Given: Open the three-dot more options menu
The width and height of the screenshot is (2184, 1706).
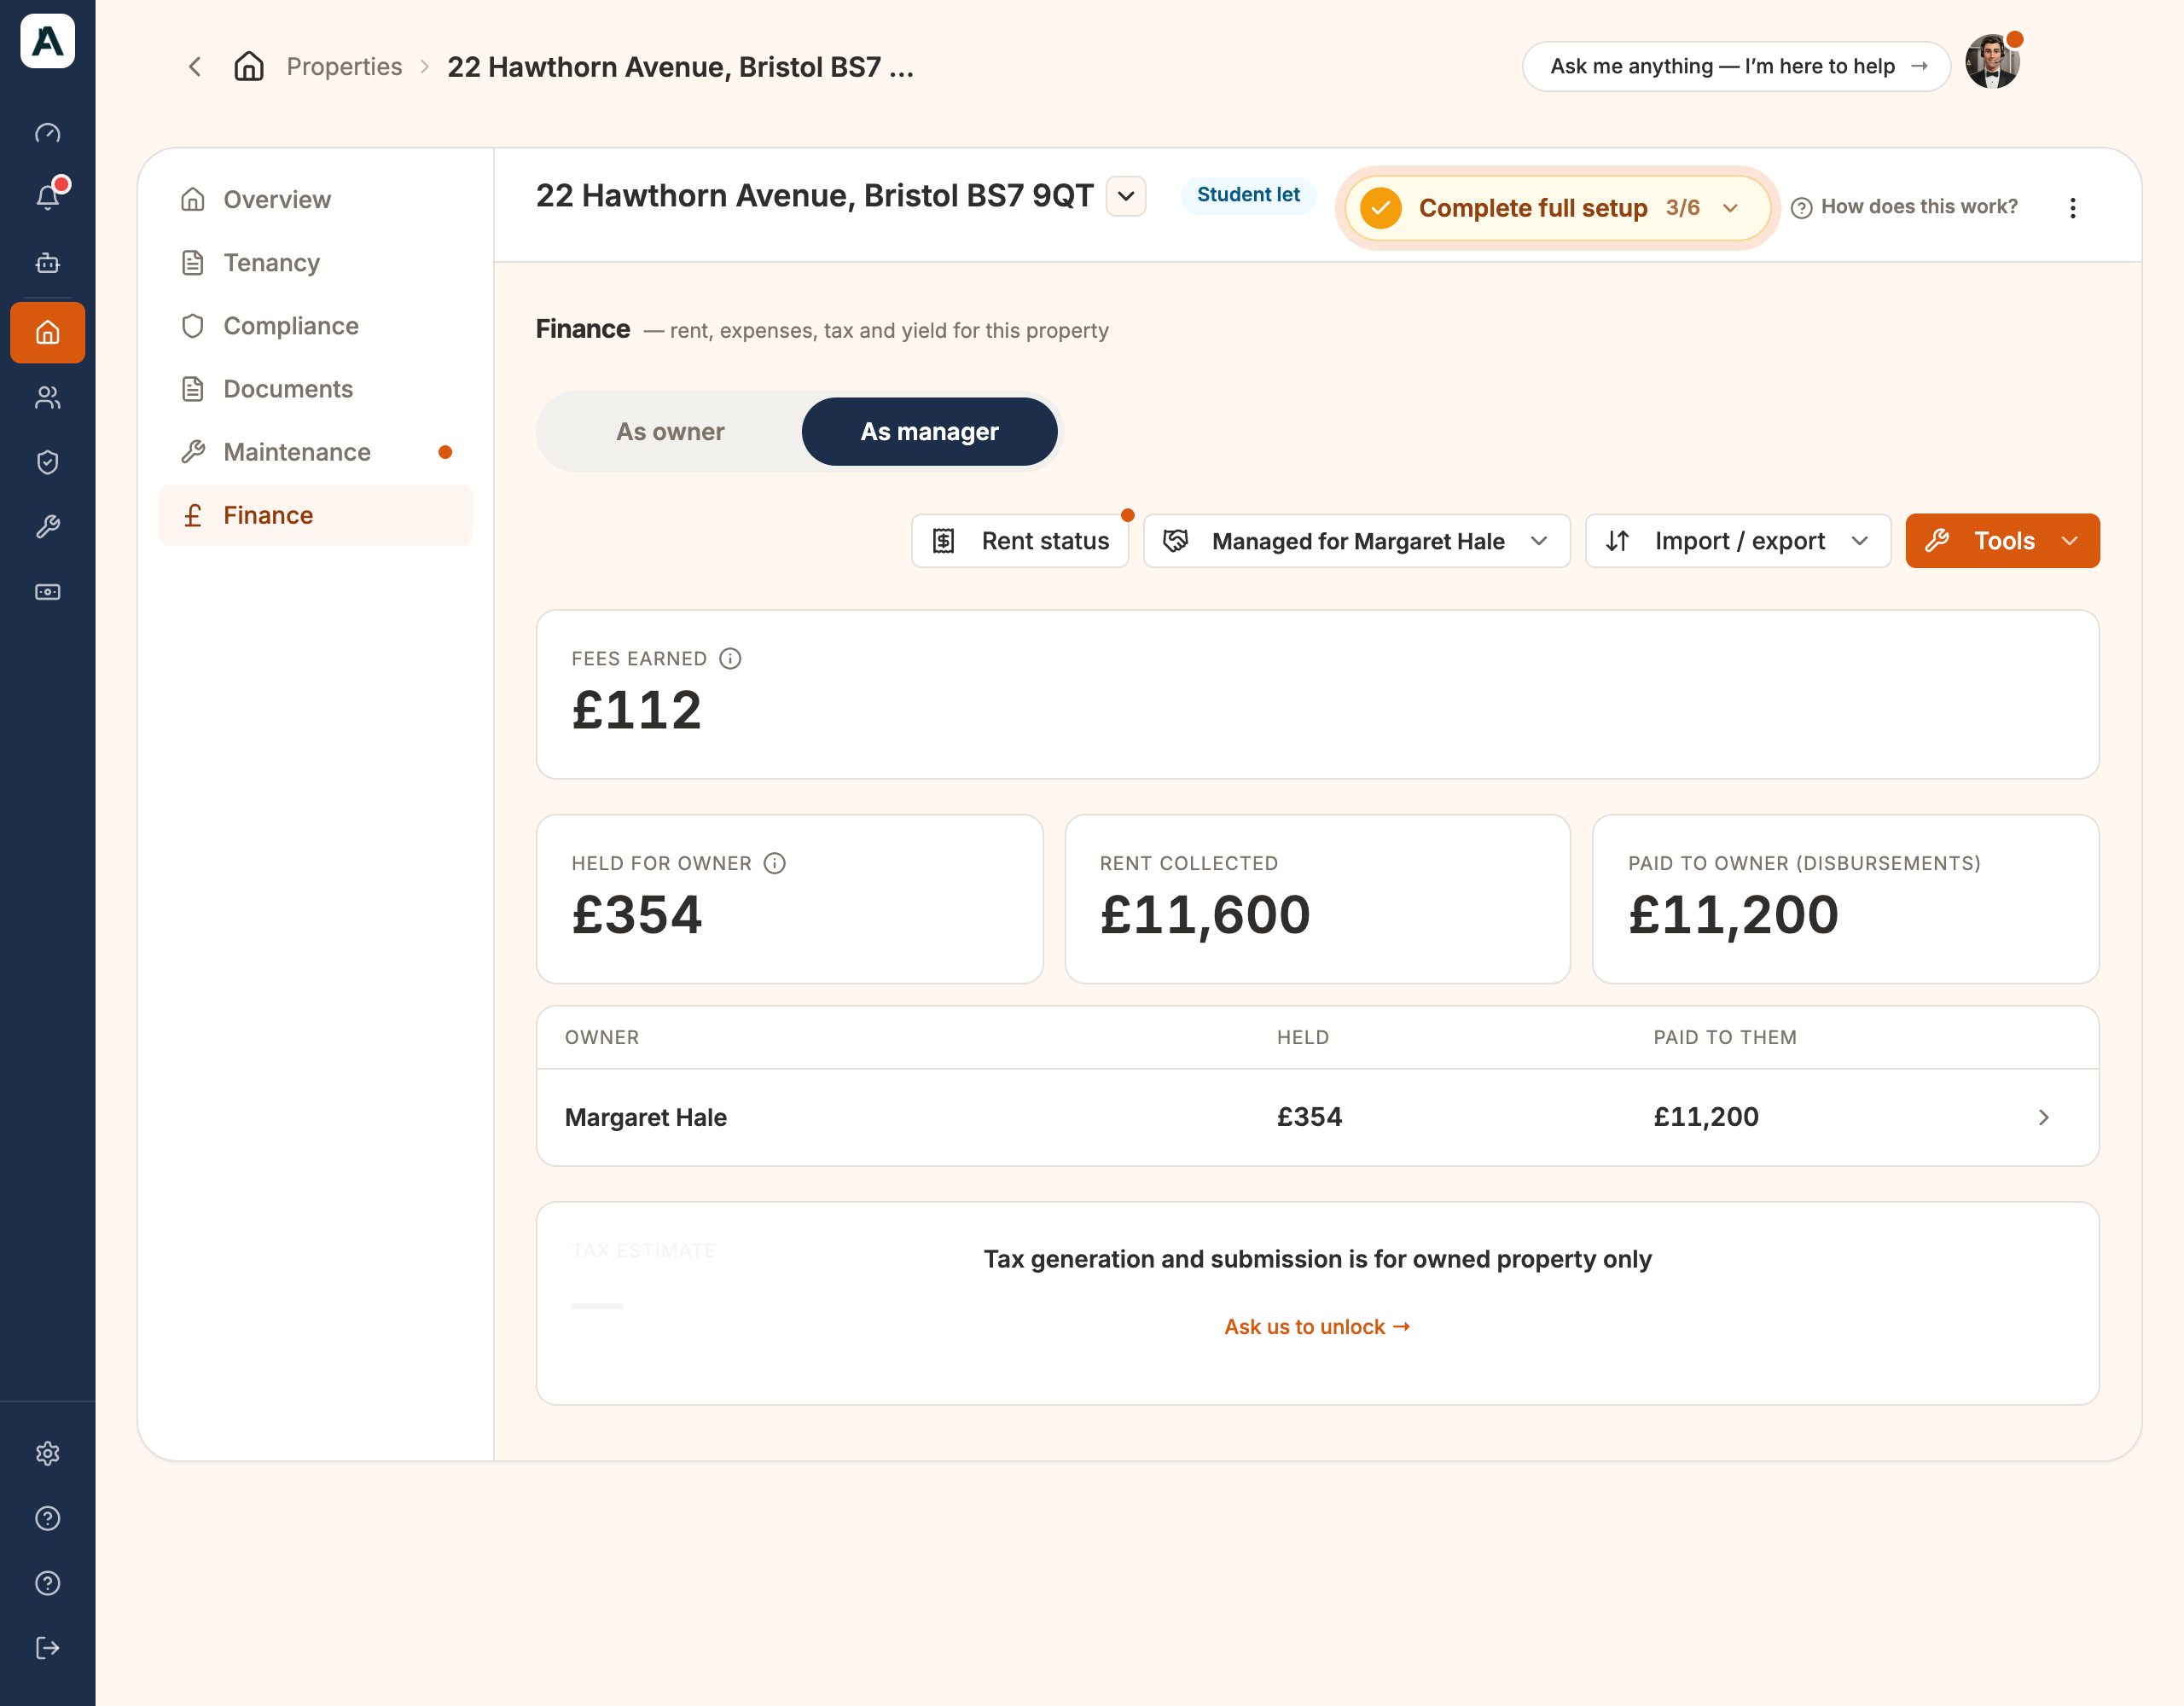Looking at the screenshot, I should (2073, 207).
